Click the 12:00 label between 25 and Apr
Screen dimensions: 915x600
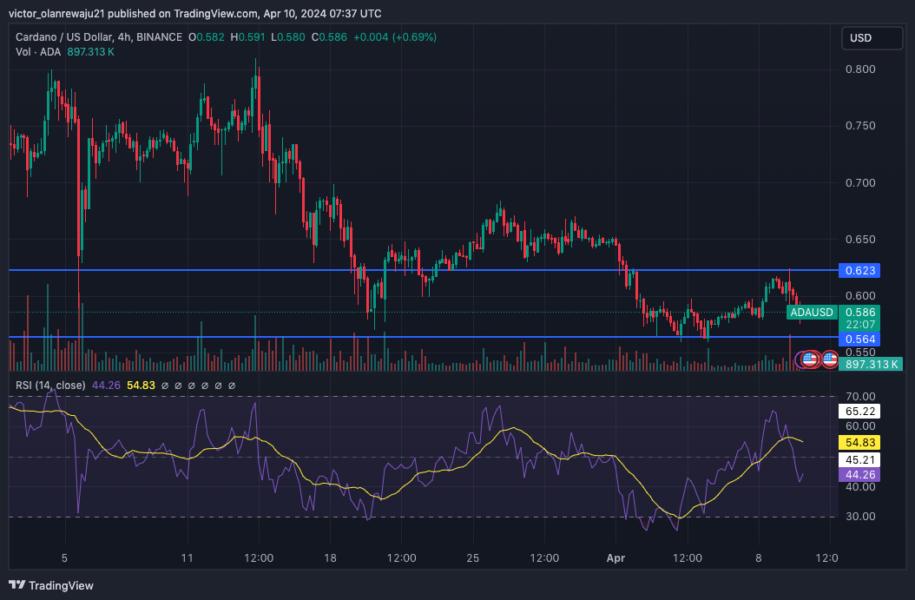point(544,558)
